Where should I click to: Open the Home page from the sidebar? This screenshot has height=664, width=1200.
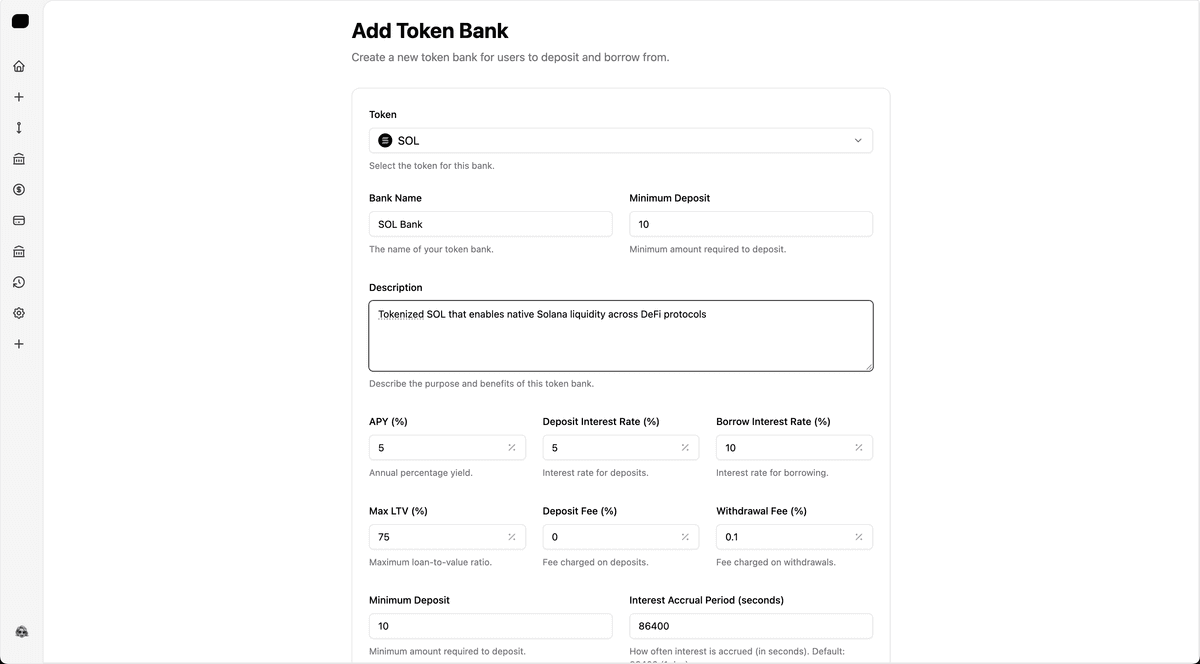pos(19,66)
